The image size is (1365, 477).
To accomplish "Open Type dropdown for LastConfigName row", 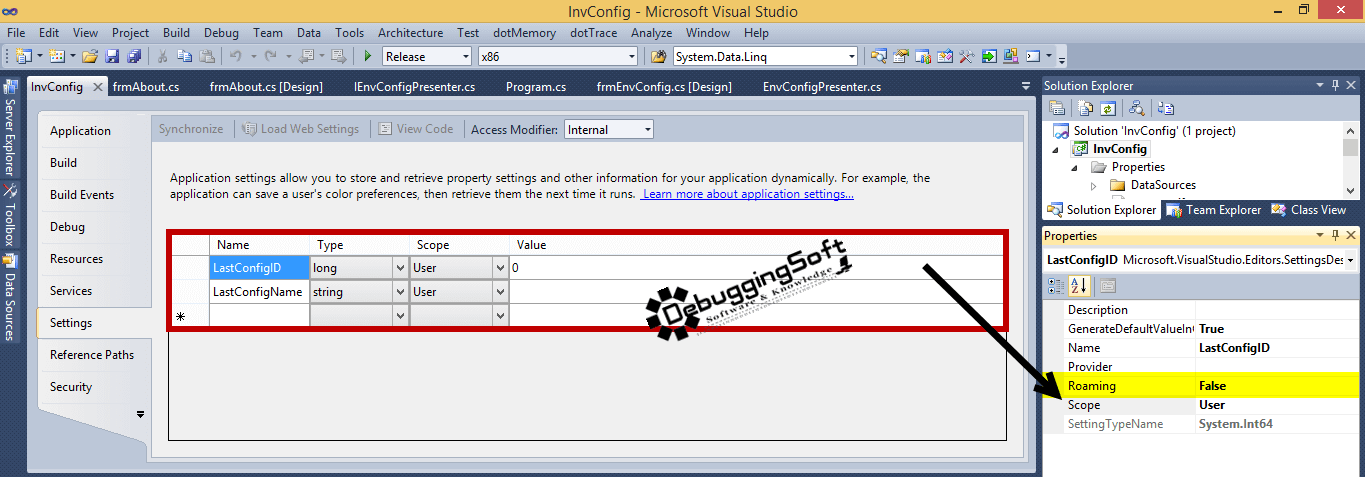I will click(x=400, y=292).
